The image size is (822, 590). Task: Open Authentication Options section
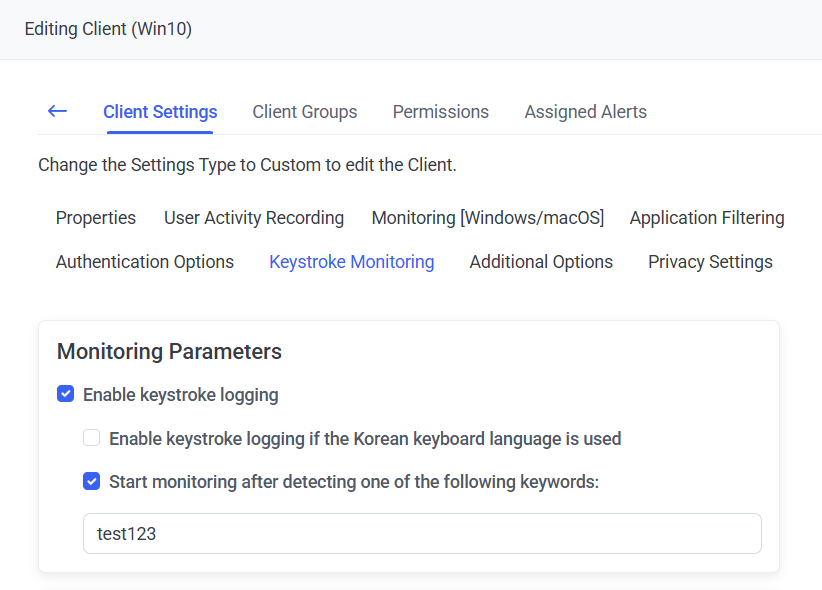coord(145,262)
